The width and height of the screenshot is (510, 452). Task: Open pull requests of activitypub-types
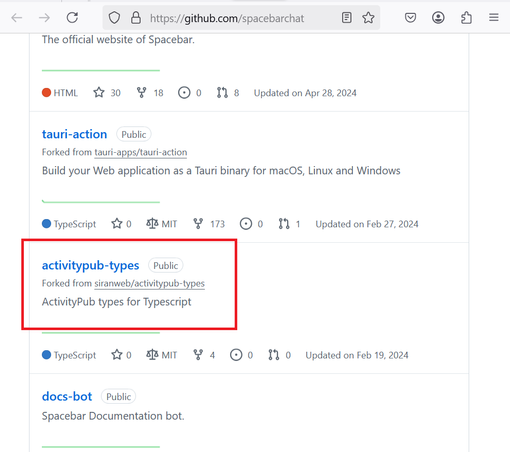pos(280,355)
